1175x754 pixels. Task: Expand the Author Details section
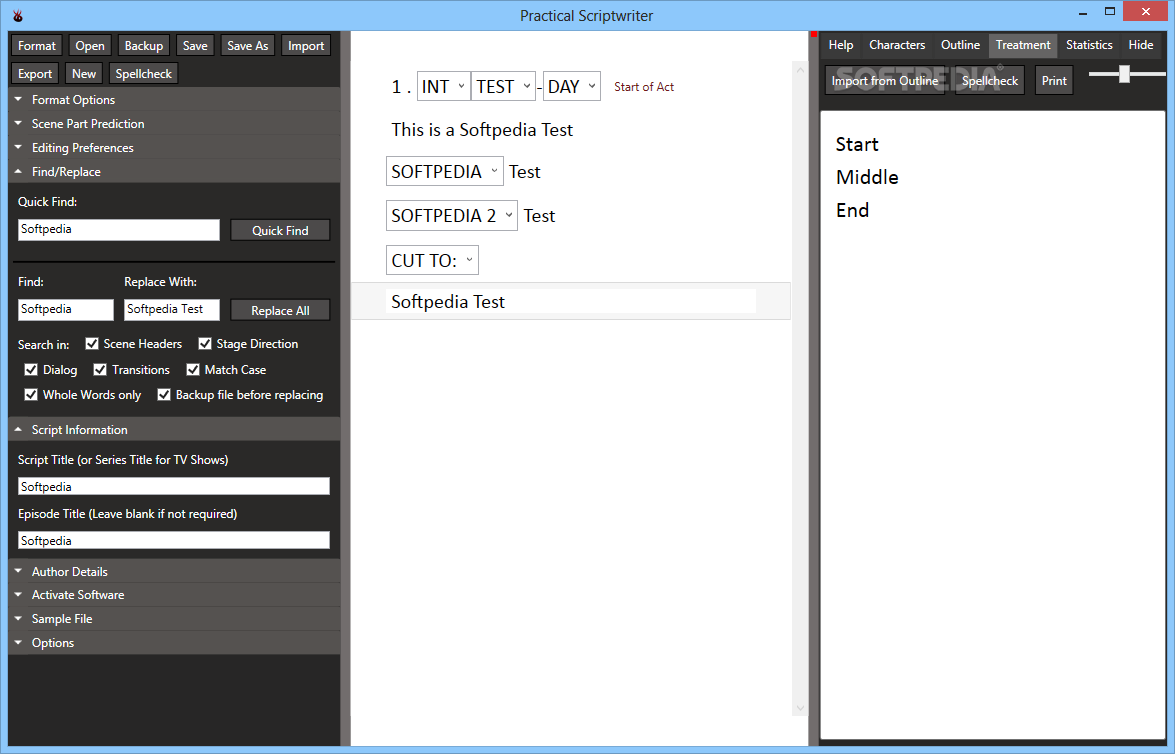pyautogui.click(x=174, y=571)
